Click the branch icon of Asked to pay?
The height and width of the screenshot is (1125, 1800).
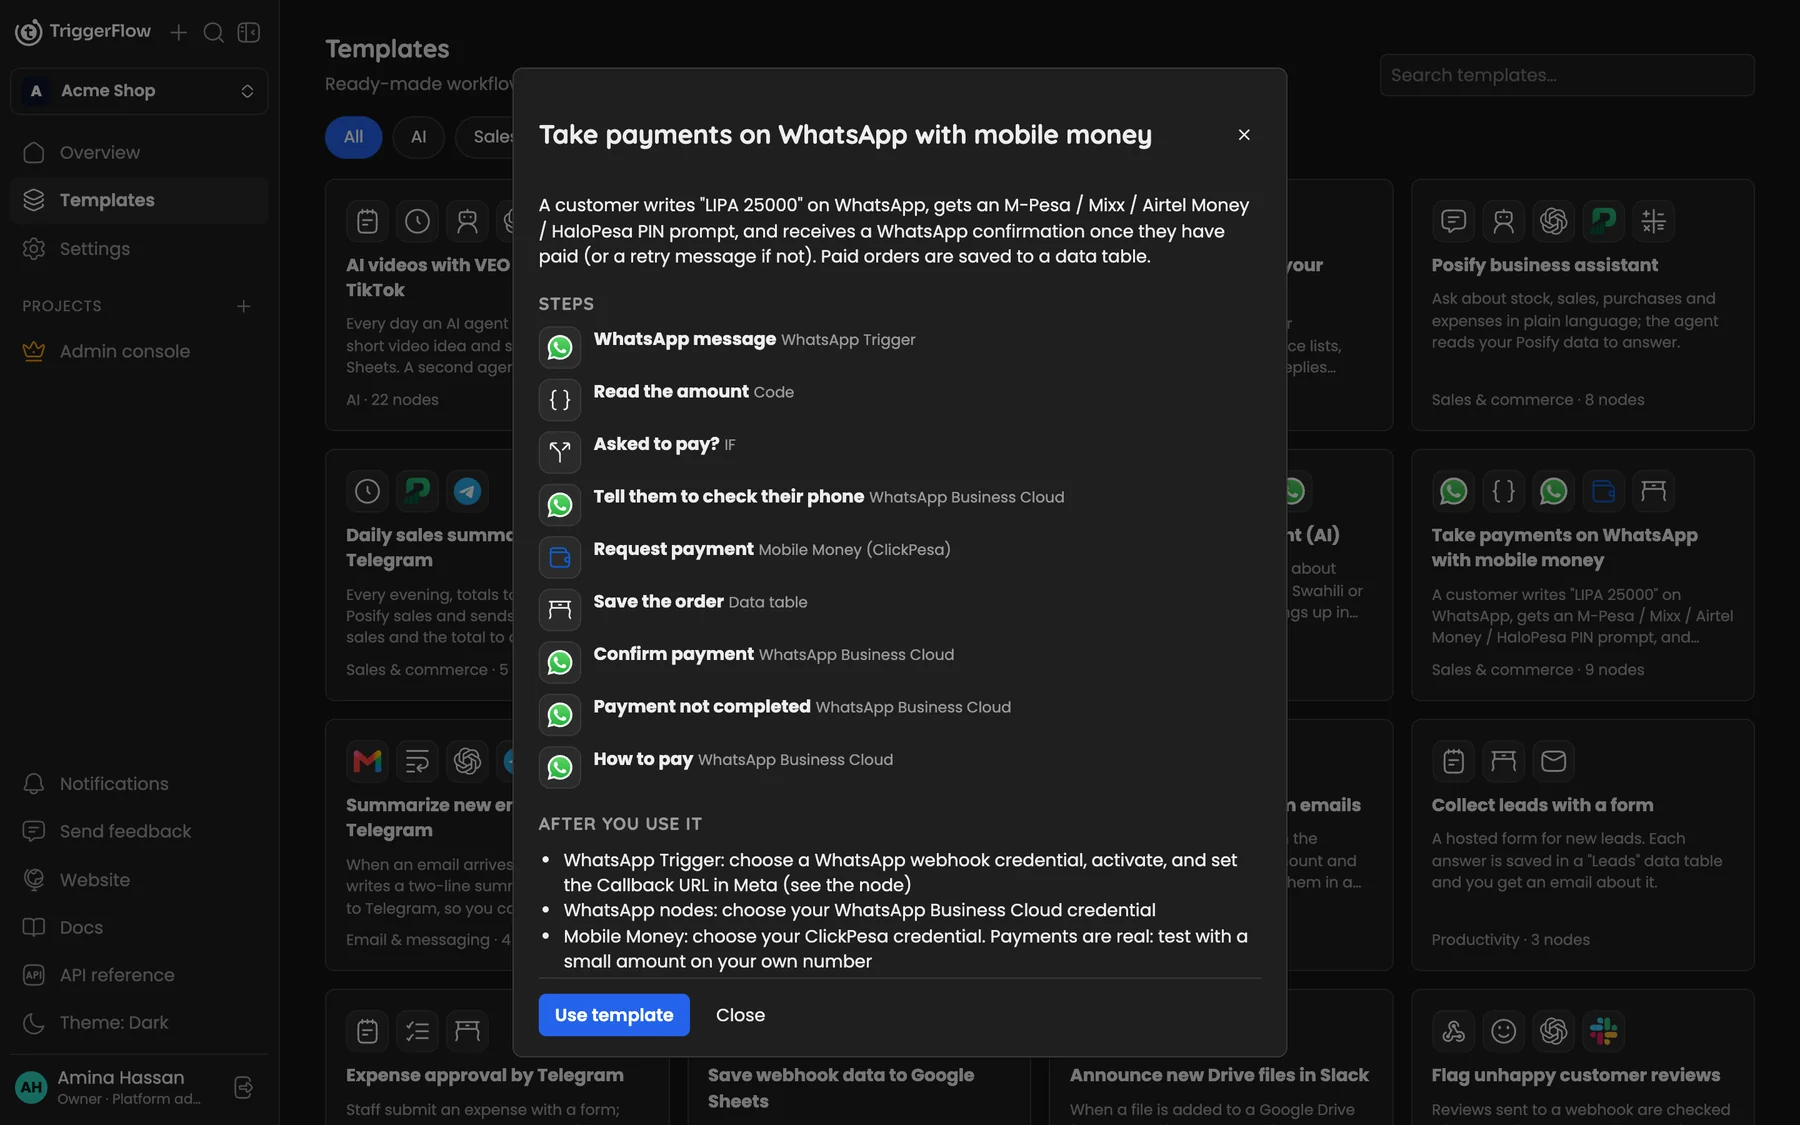pyautogui.click(x=560, y=452)
